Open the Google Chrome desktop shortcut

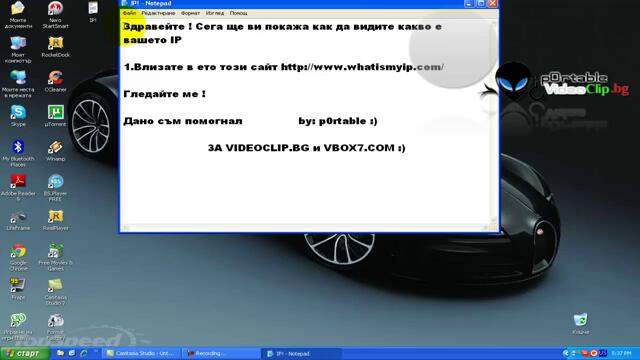[x=18, y=257]
